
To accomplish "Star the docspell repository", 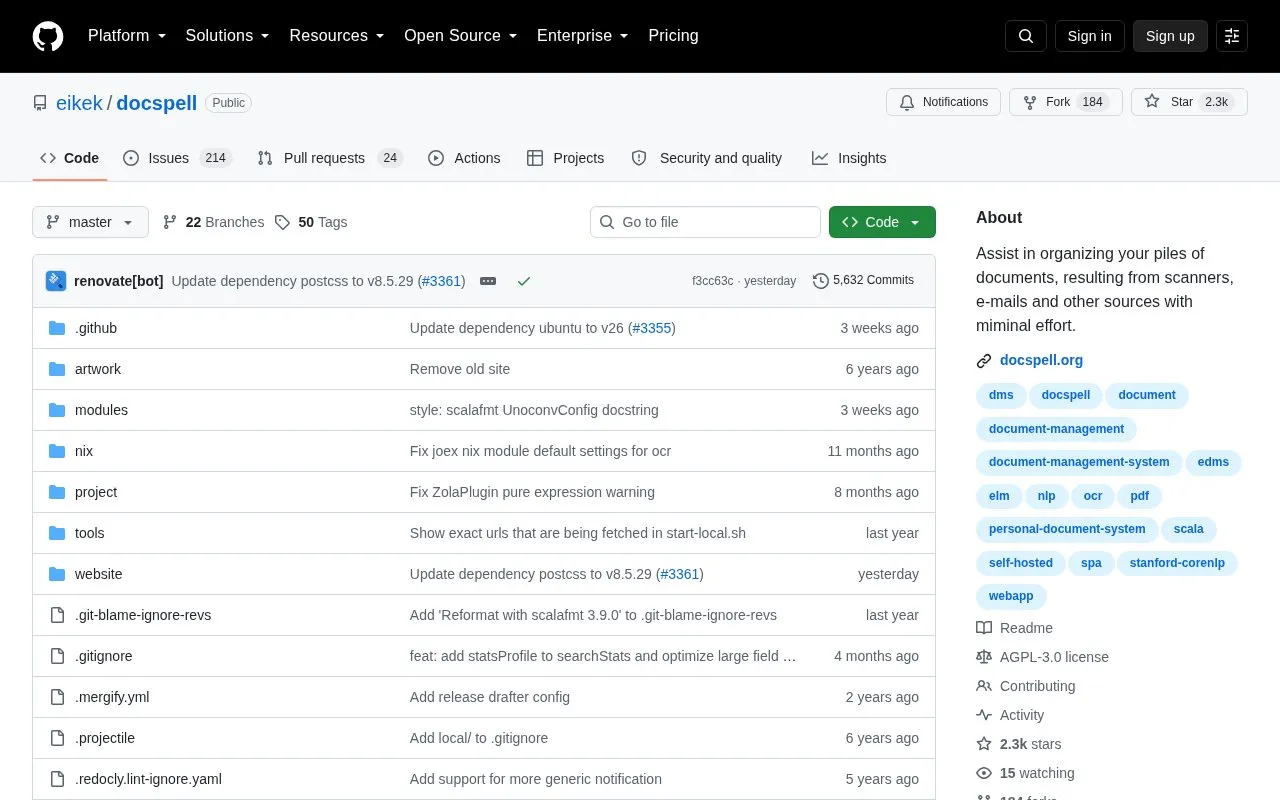I will pos(1189,102).
